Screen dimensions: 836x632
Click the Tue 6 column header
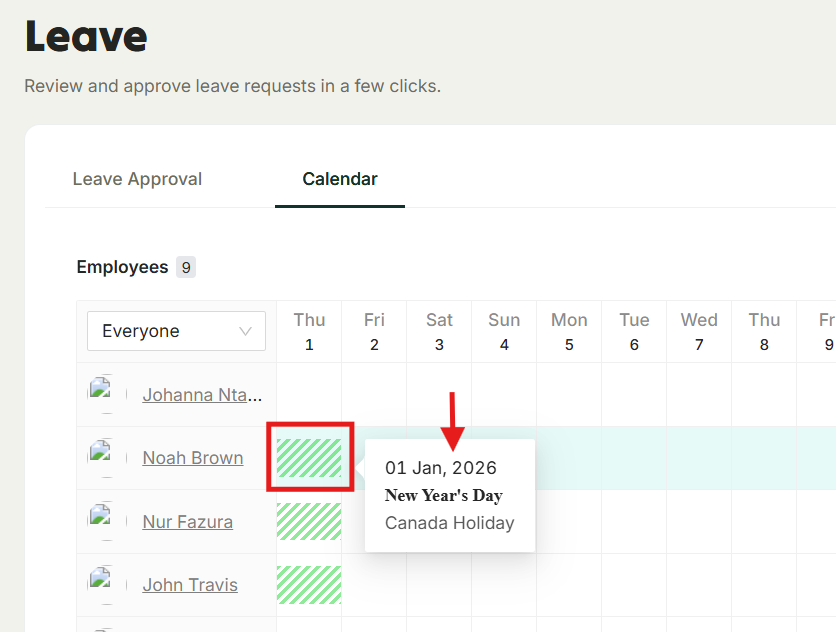click(x=634, y=332)
